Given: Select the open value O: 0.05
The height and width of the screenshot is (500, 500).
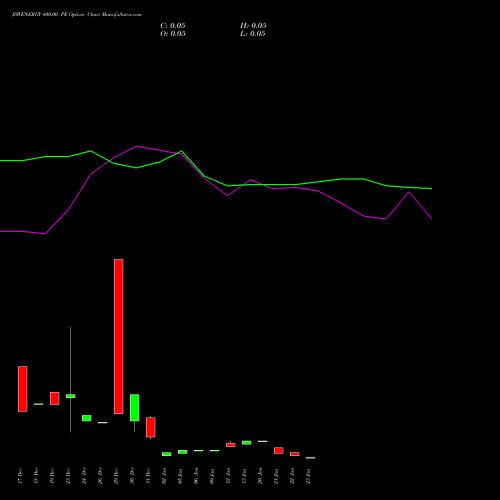Looking at the screenshot, I should (173, 34).
